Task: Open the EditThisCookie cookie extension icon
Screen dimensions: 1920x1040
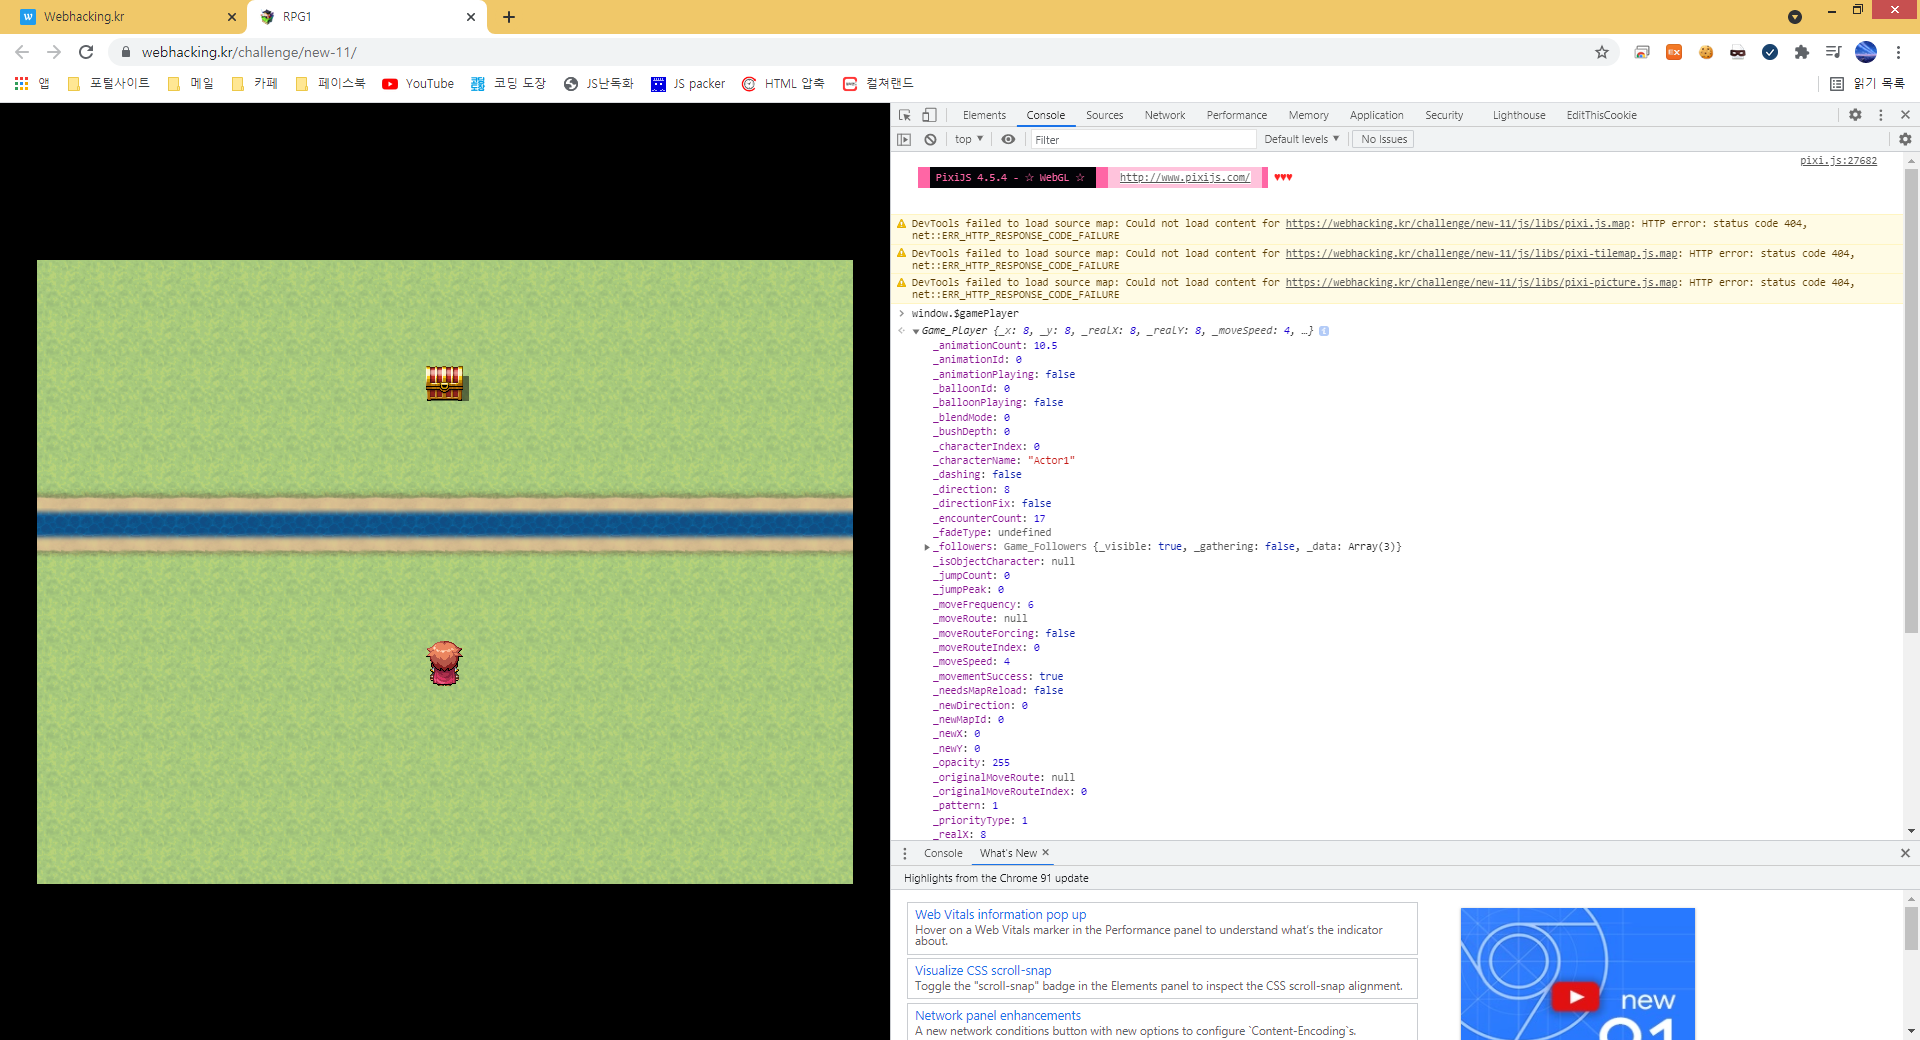Action: pyautogui.click(x=1706, y=52)
